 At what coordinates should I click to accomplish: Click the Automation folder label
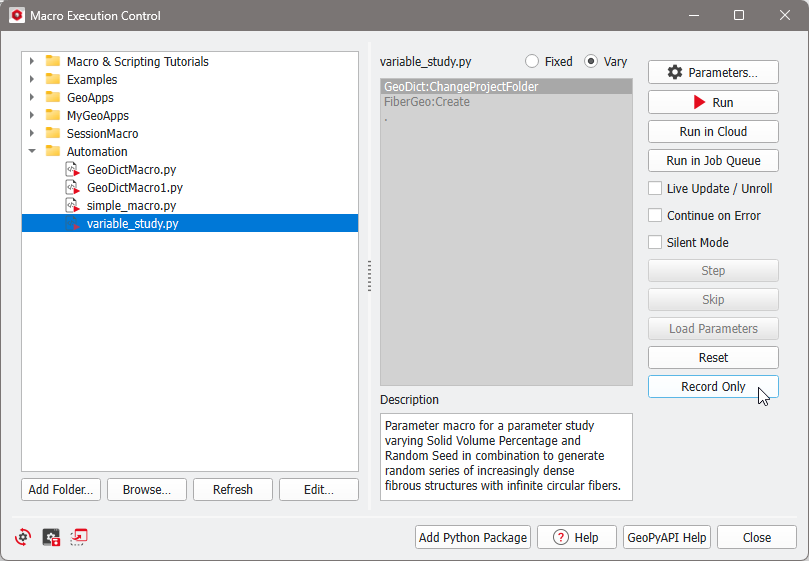point(97,151)
